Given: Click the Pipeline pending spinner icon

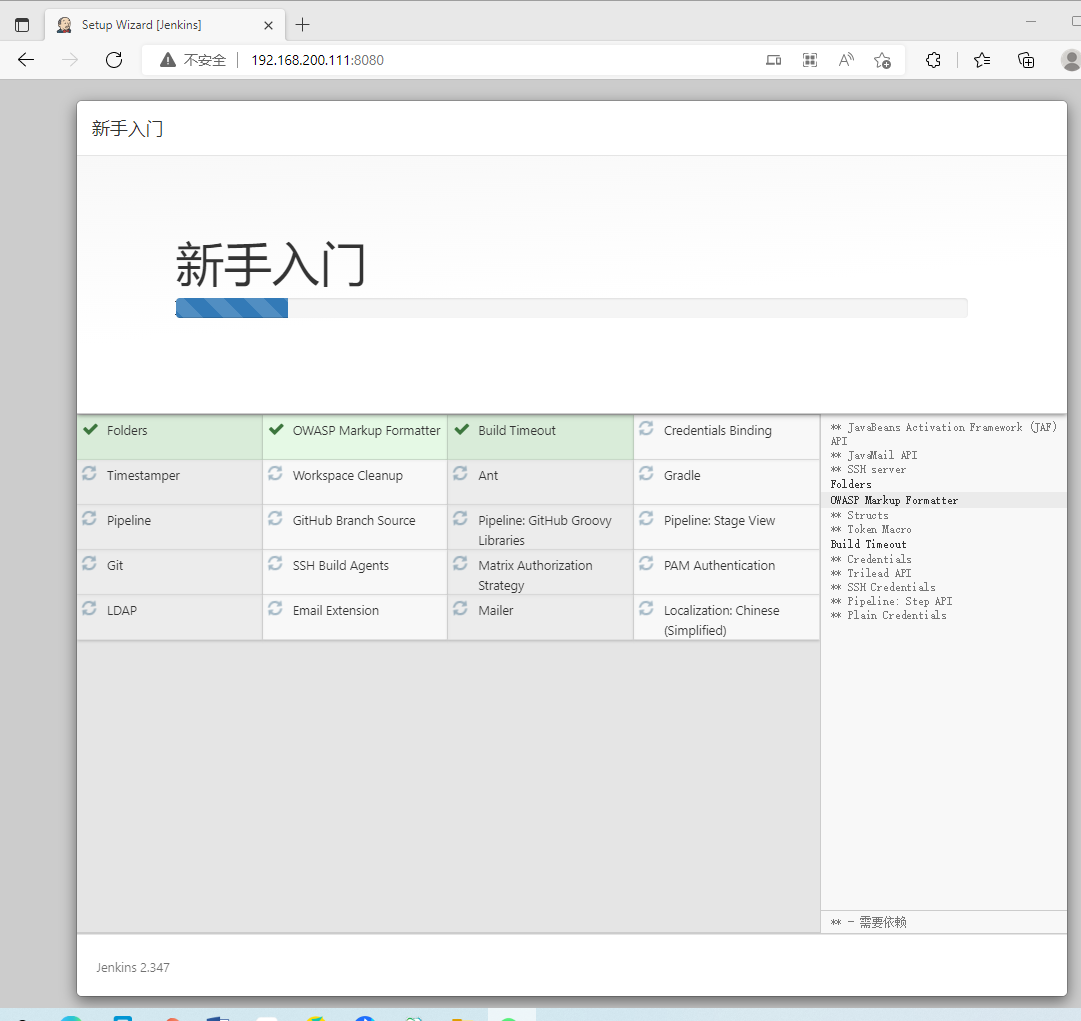Looking at the screenshot, I should click(89, 518).
